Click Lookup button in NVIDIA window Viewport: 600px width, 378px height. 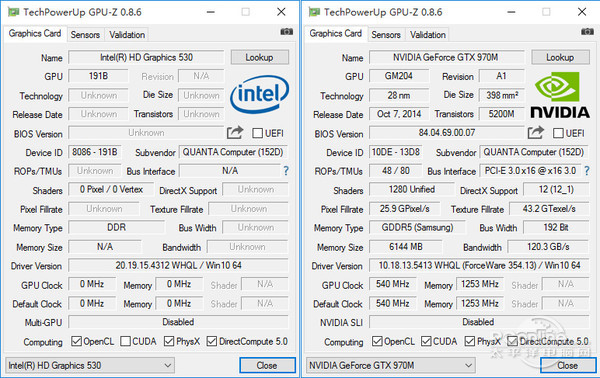pos(560,57)
